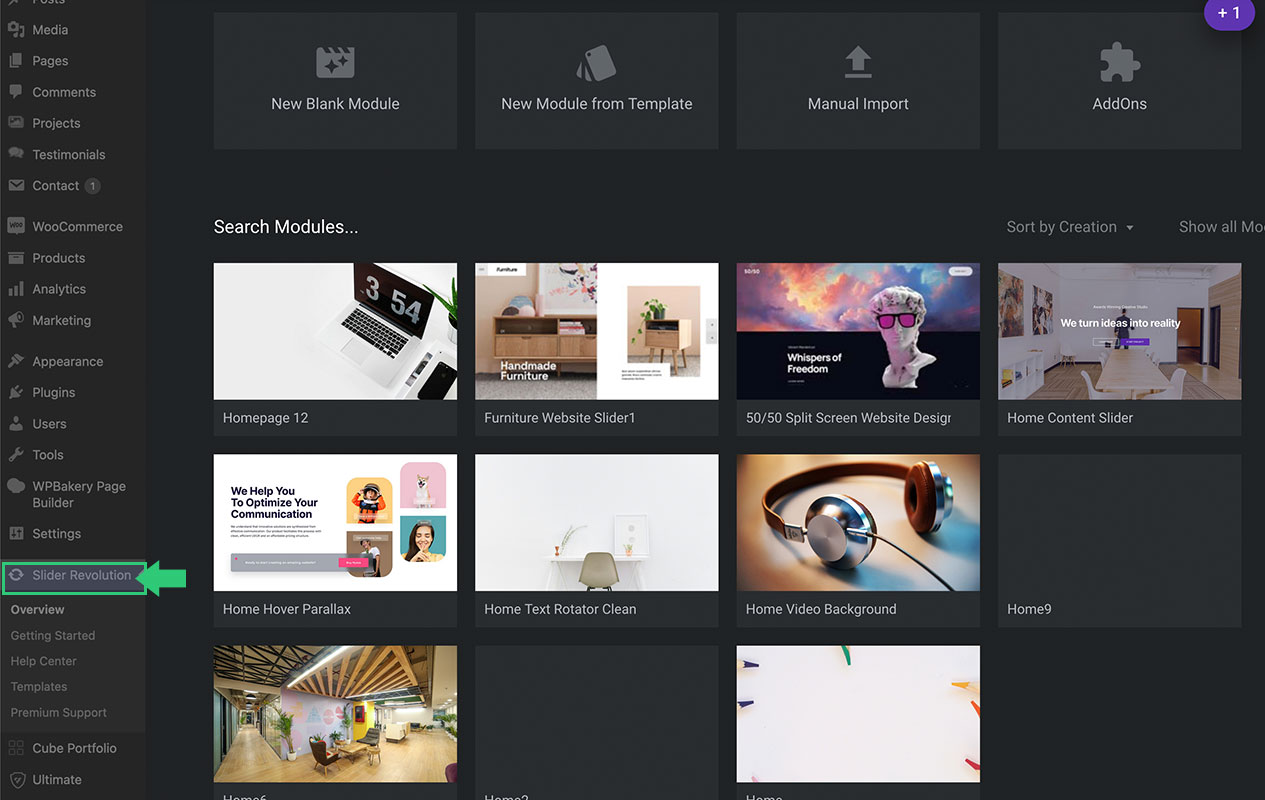Click the Appearance paintbrush icon

point(16,361)
